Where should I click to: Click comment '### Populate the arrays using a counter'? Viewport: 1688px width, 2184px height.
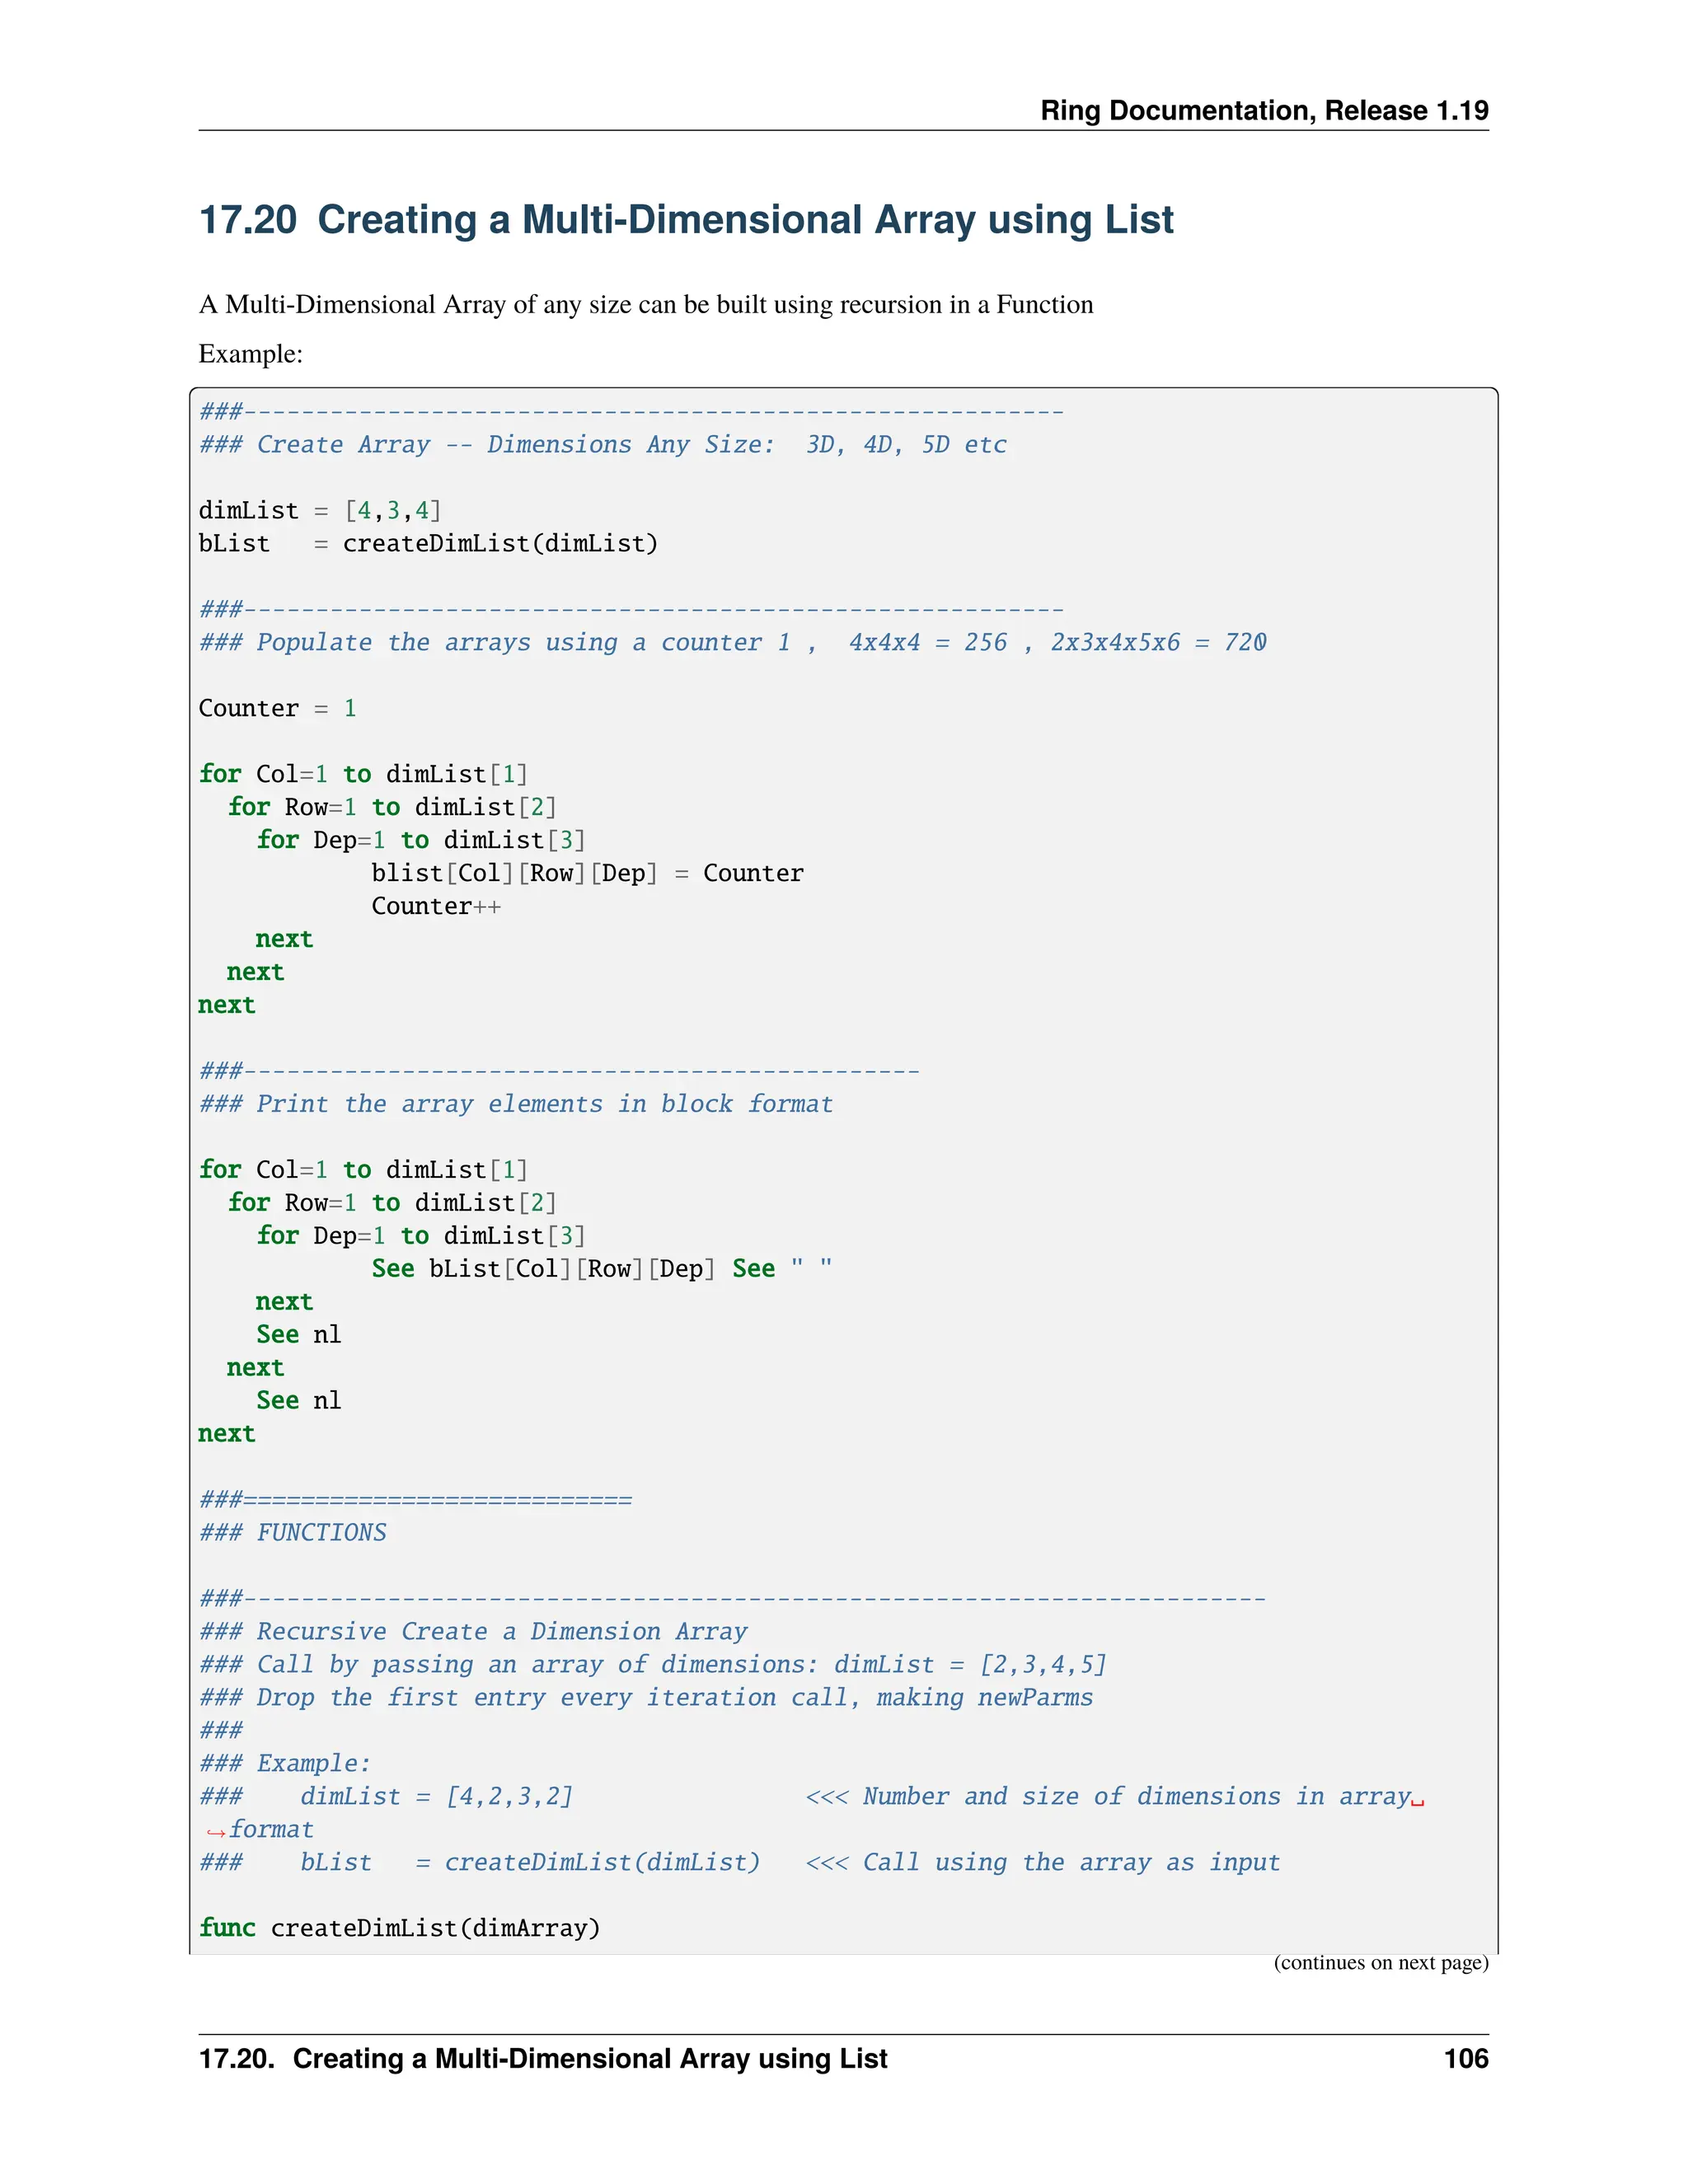[x=733, y=642]
